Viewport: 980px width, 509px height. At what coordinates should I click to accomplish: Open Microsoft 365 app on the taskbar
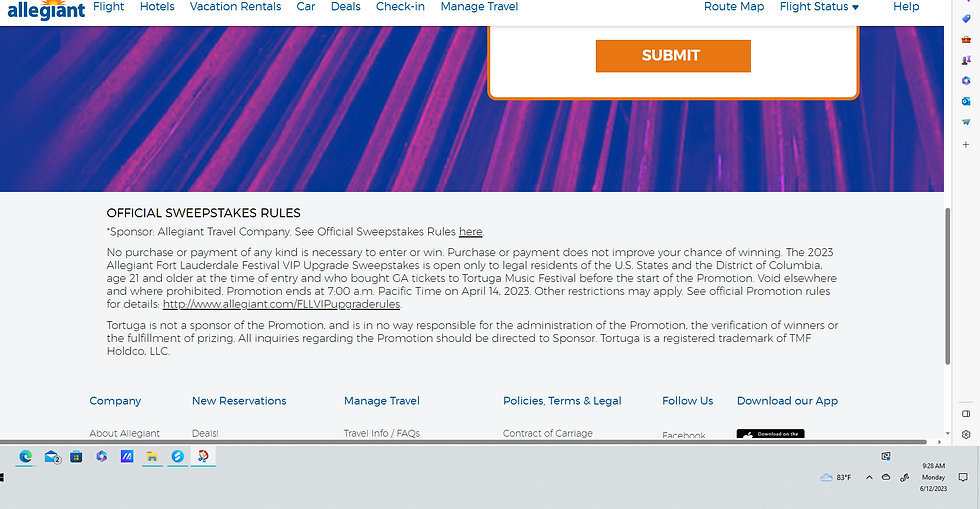(x=101, y=456)
